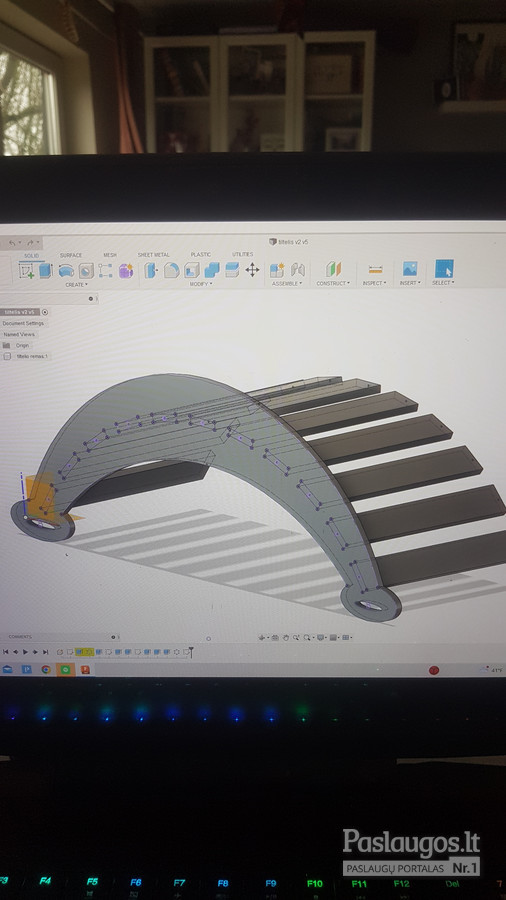This screenshot has width=506, height=900.
Task: Open Chrome from the taskbar
Action: point(46,669)
